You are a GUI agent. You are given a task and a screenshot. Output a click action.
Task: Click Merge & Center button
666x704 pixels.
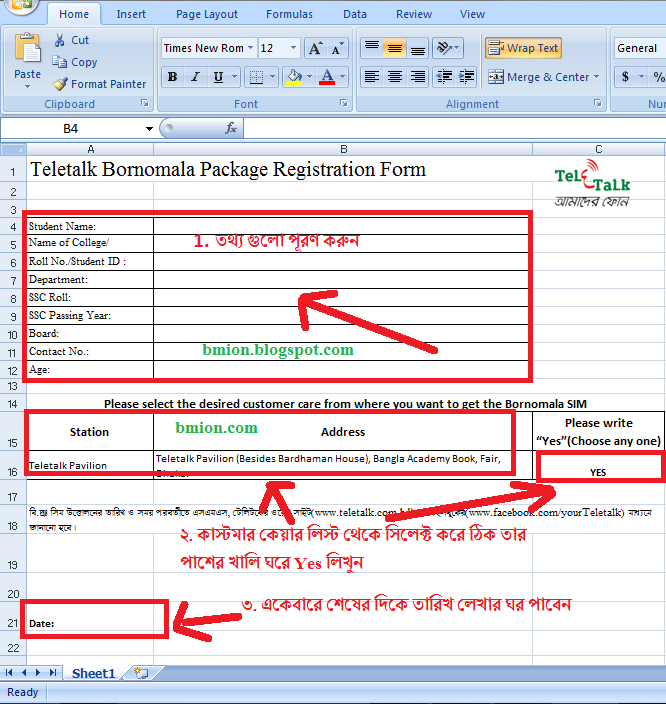point(538,77)
